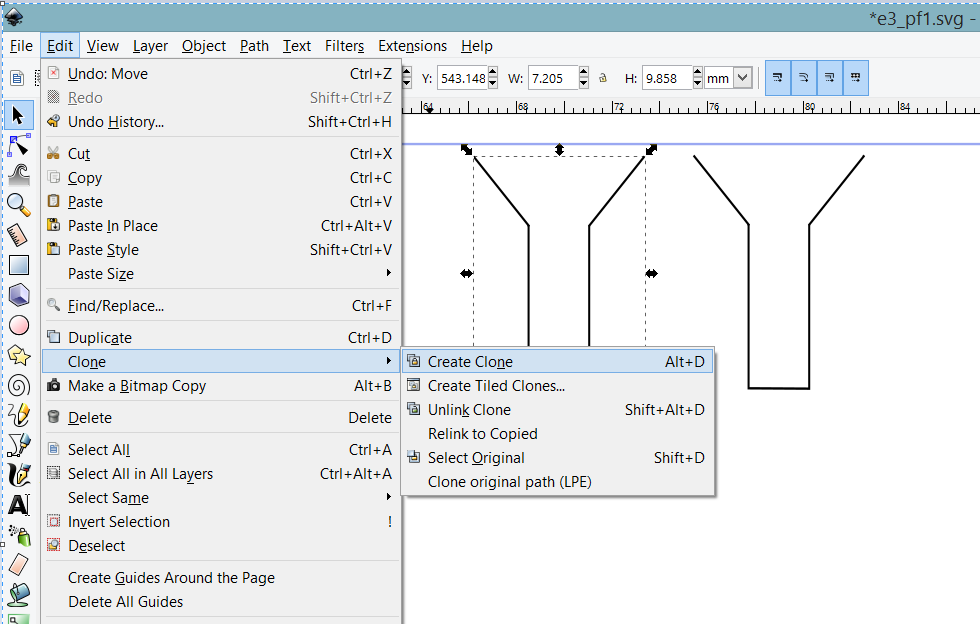Choose Paste In Place
980x624 pixels.
[x=221, y=226]
